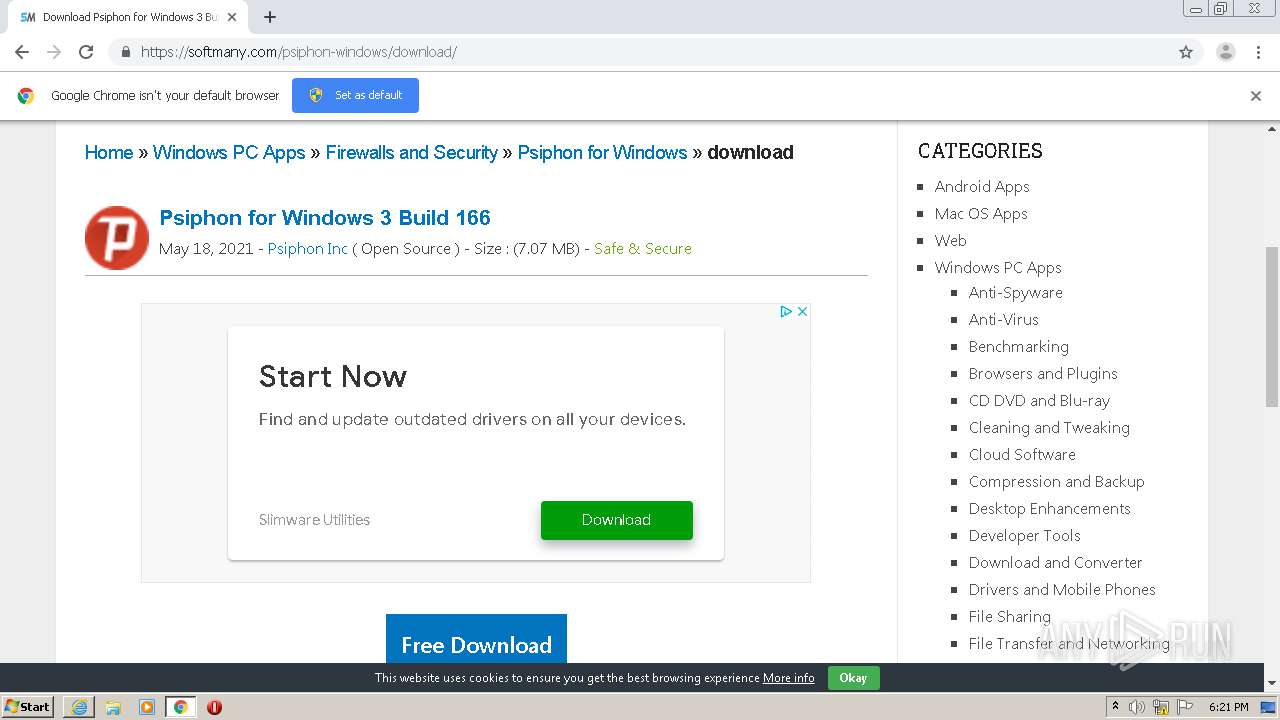Image resolution: width=1280 pixels, height=720 pixels.
Task: Open the More info cookie link
Action: pyautogui.click(x=789, y=678)
